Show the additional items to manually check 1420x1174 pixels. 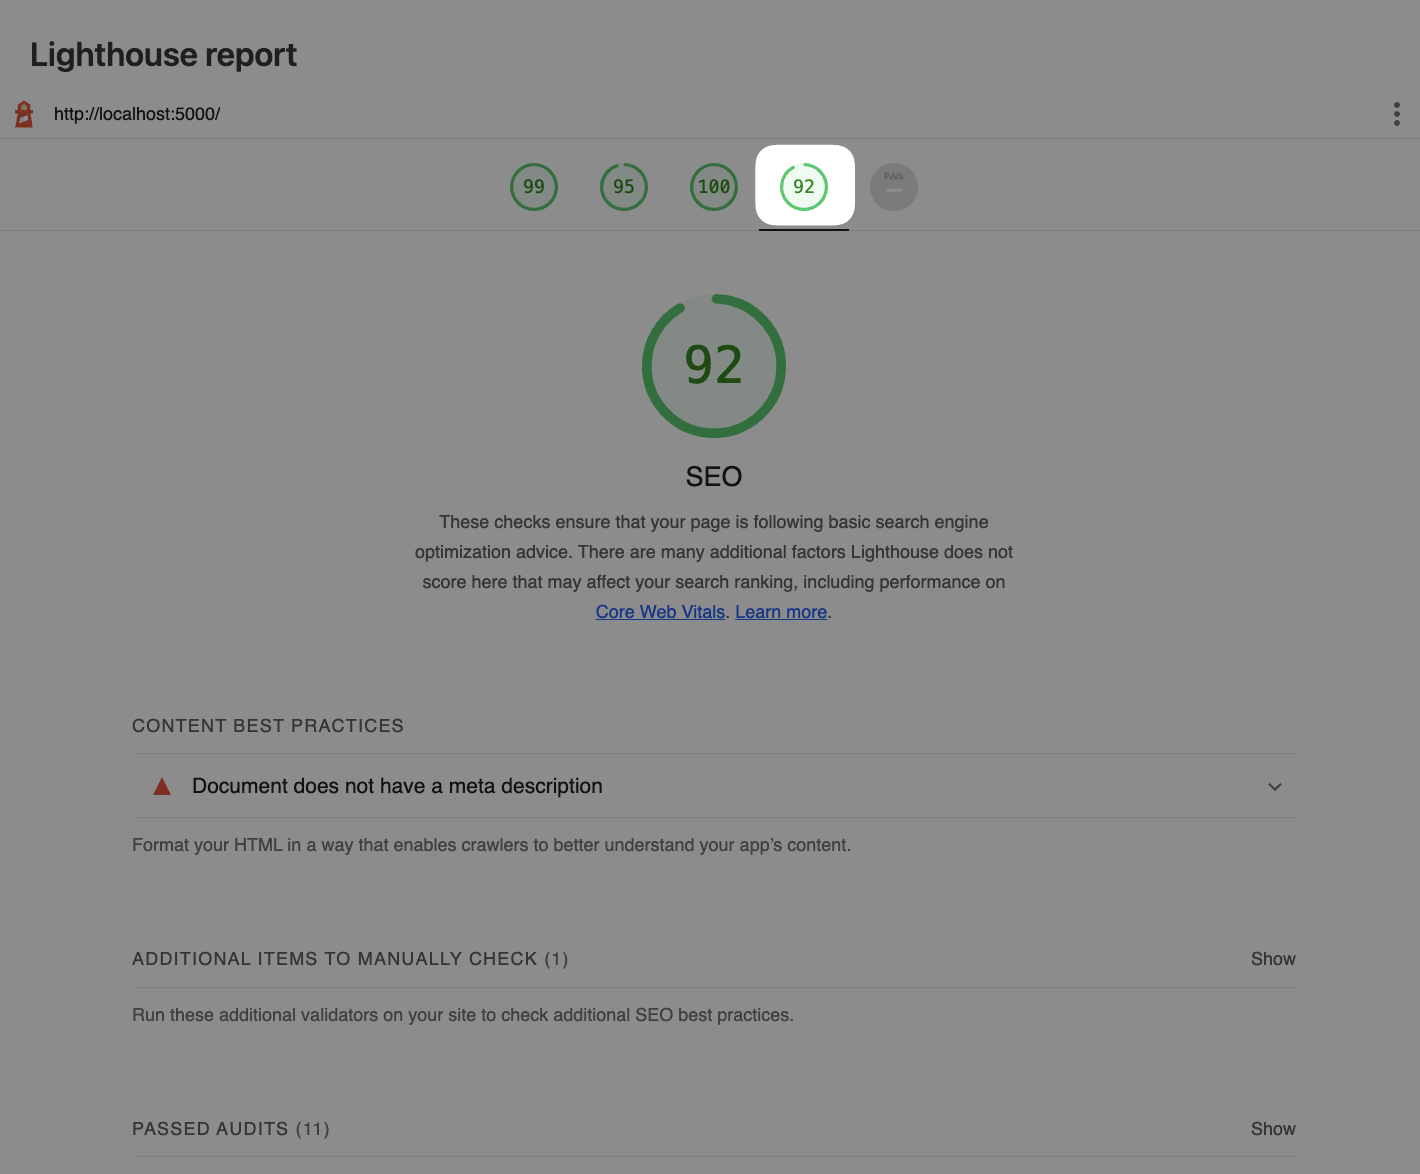[1272, 959]
